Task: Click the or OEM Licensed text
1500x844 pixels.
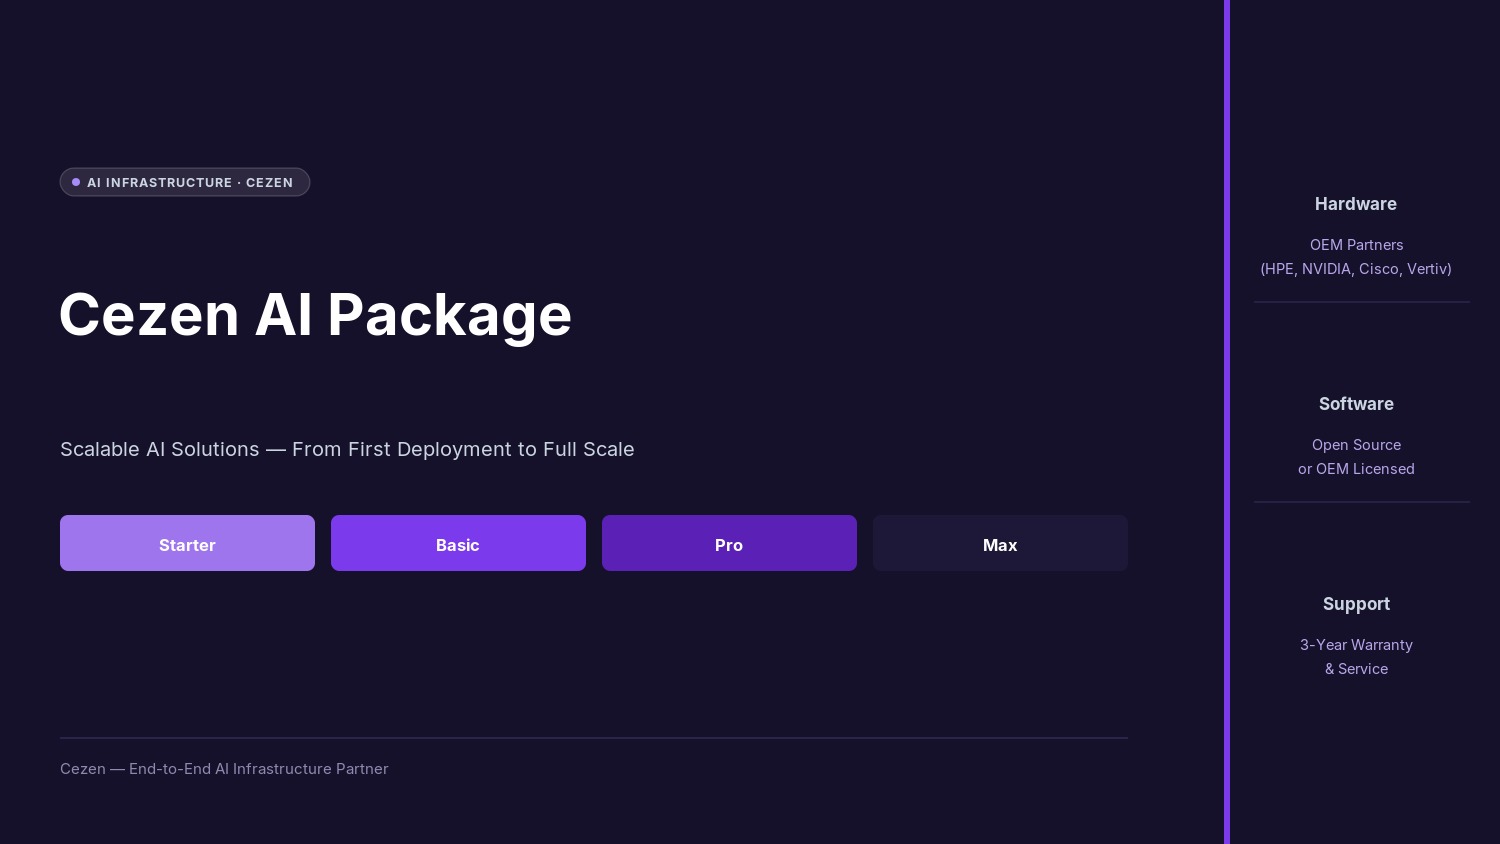Action: [1356, 469]
